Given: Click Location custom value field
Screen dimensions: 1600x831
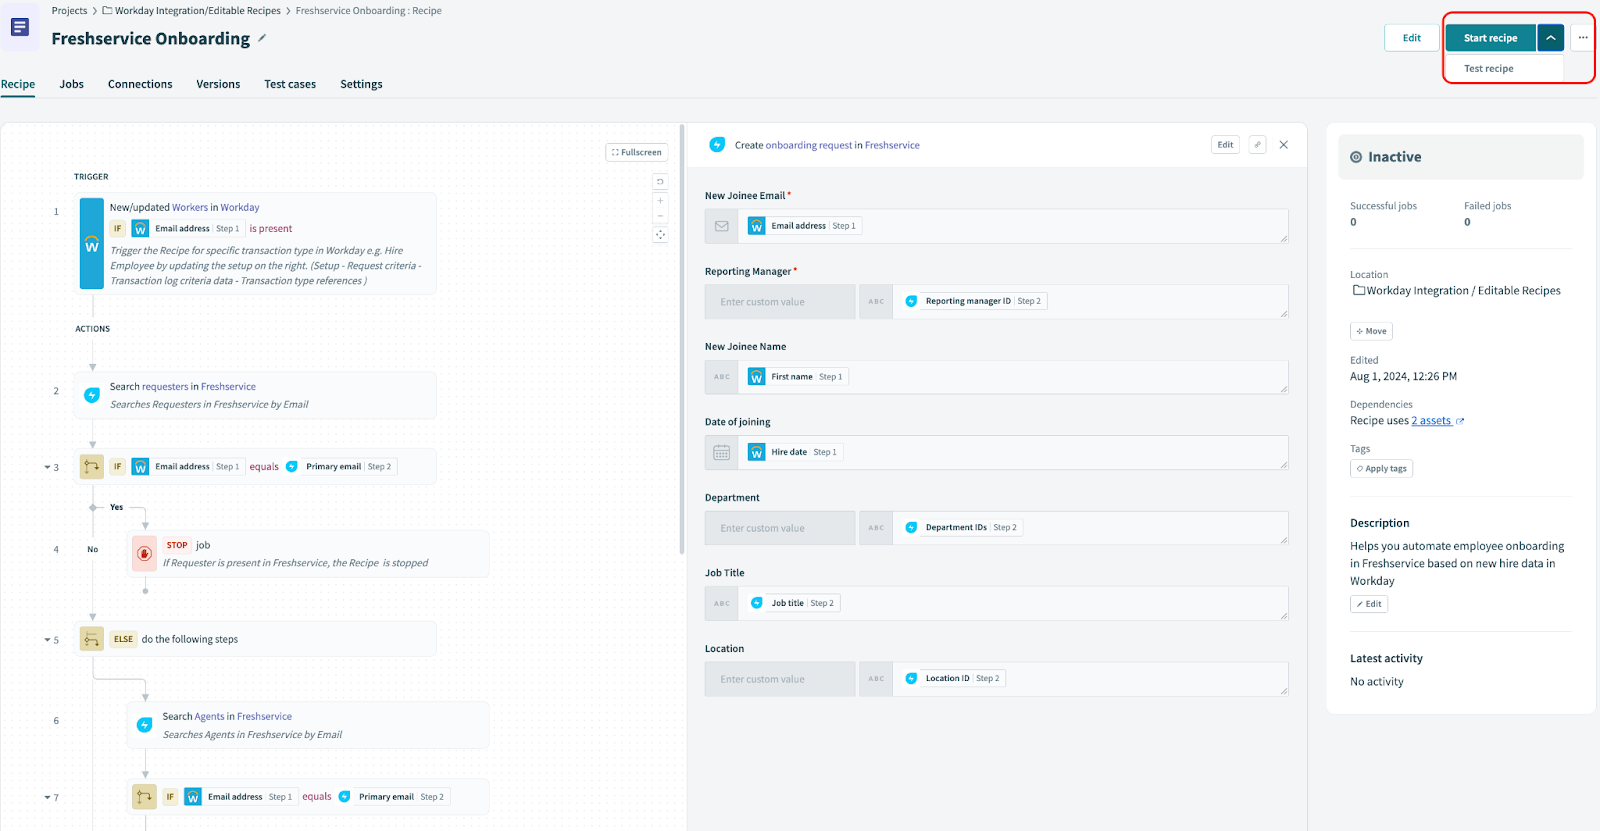Looking at the screenshot, I should (x=780, y=679).
